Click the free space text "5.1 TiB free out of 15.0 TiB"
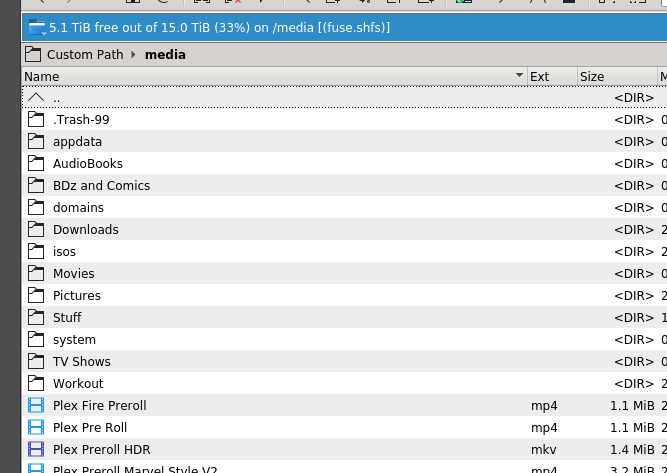Image resolution: width=667 pixels, height=473 pixels. (x=130, y=28)
